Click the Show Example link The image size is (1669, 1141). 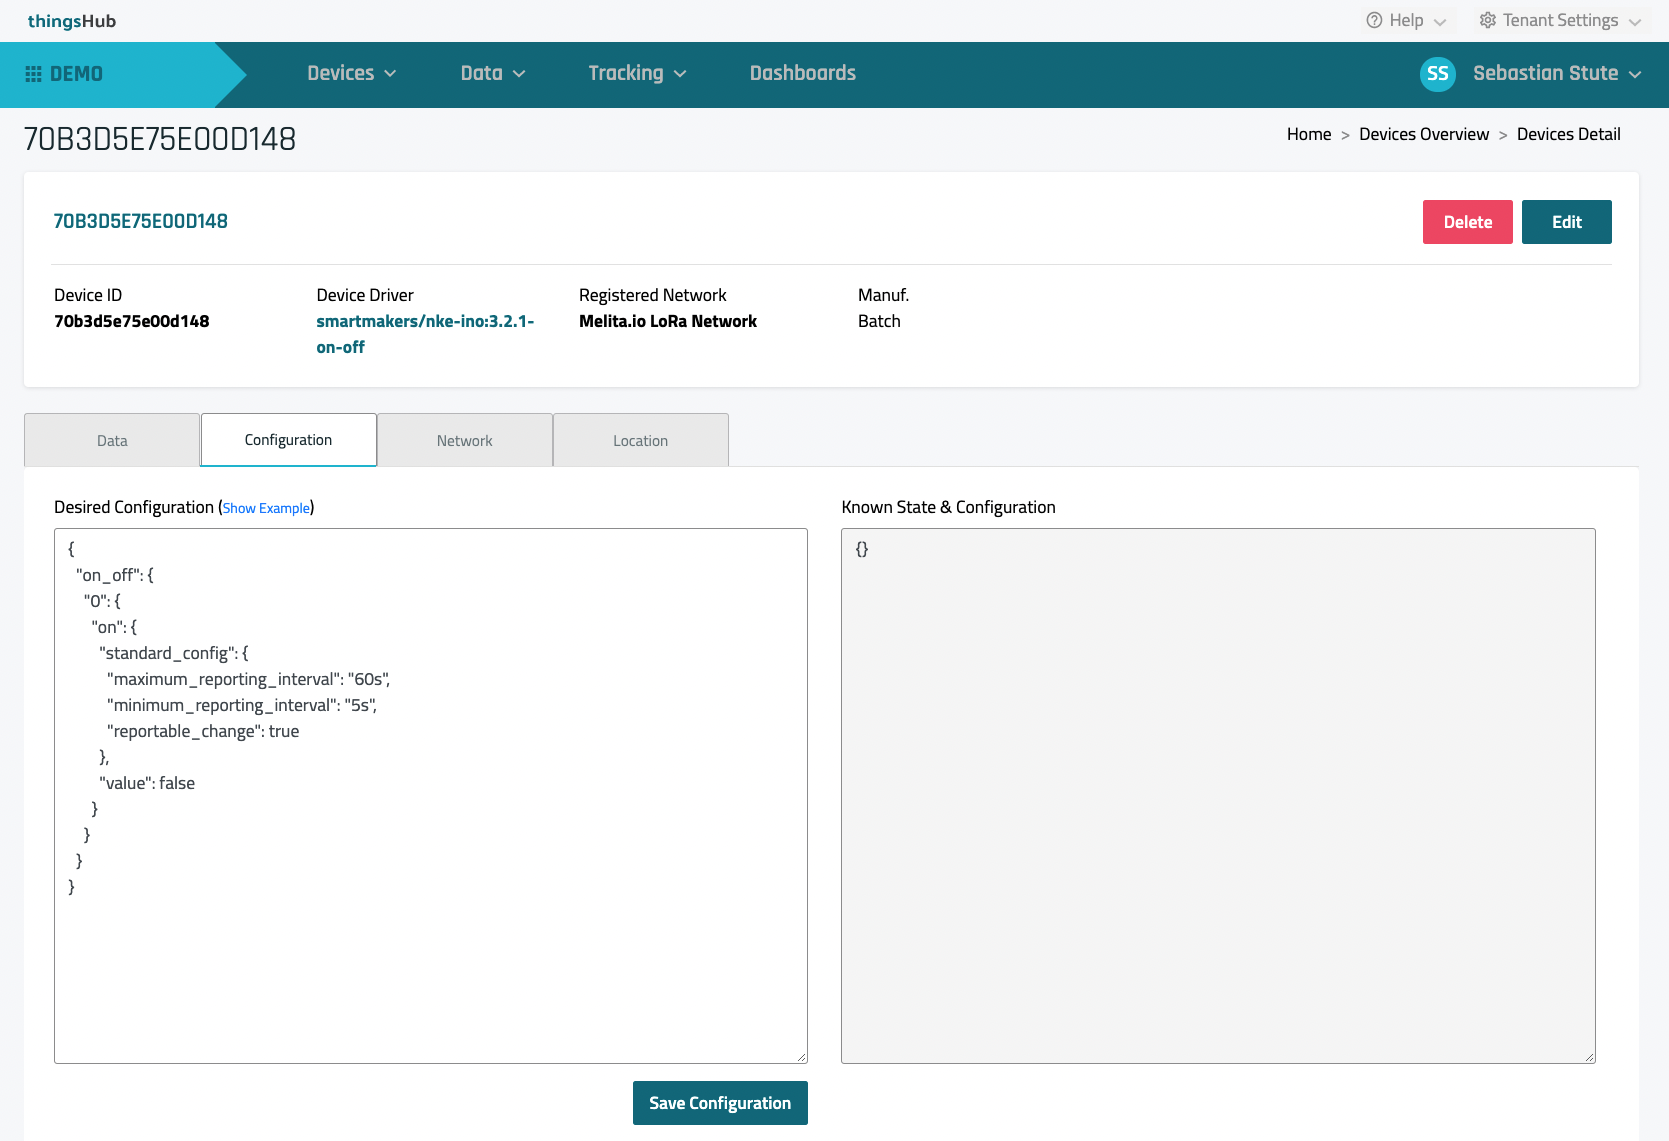coord(266,508)
